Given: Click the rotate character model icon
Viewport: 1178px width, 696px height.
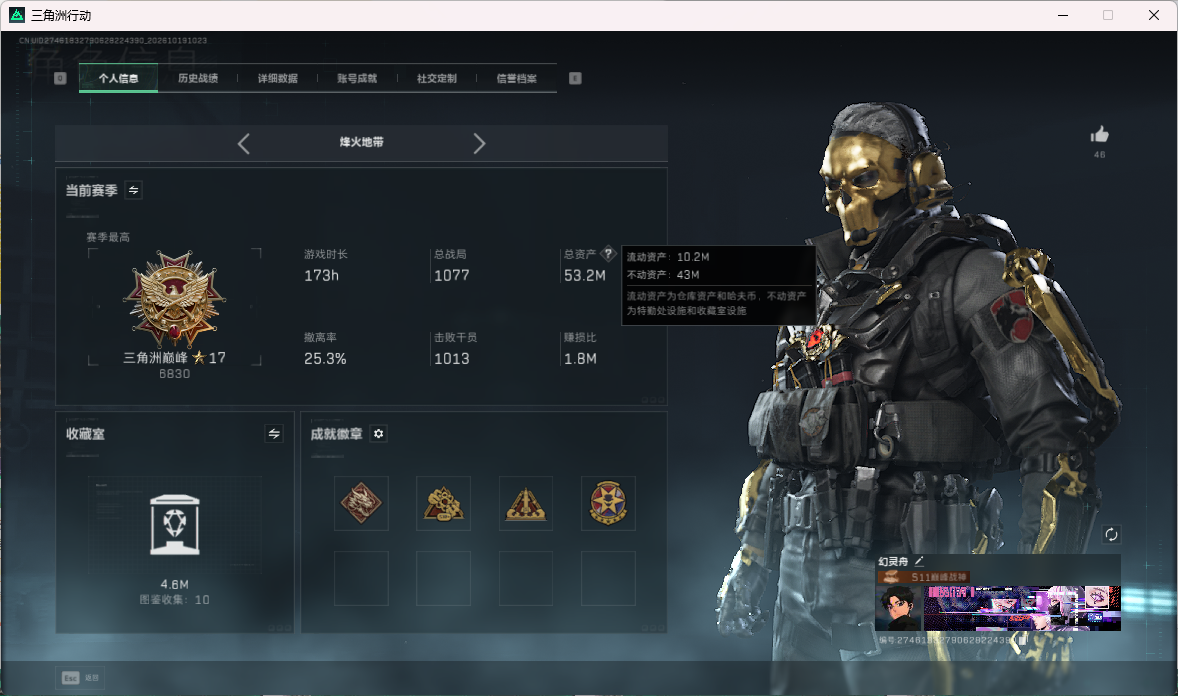Looking at the screenshot, I should [x=1111, y=534].
